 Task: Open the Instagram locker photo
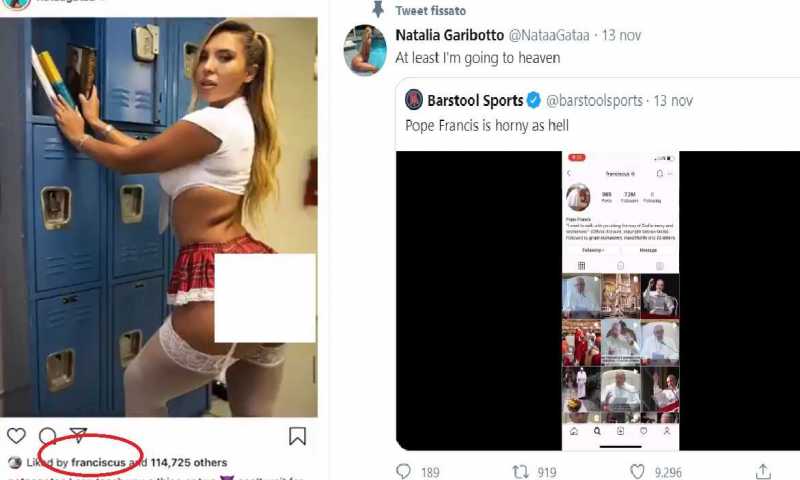click(x=159, y=217)
